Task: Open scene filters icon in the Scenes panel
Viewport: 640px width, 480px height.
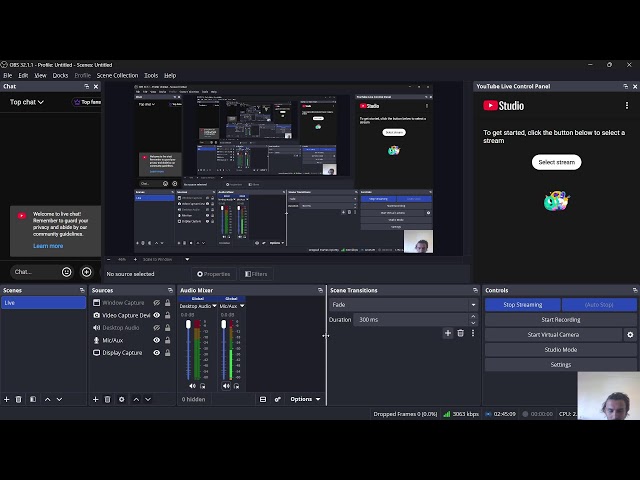Action: (33, 399)
